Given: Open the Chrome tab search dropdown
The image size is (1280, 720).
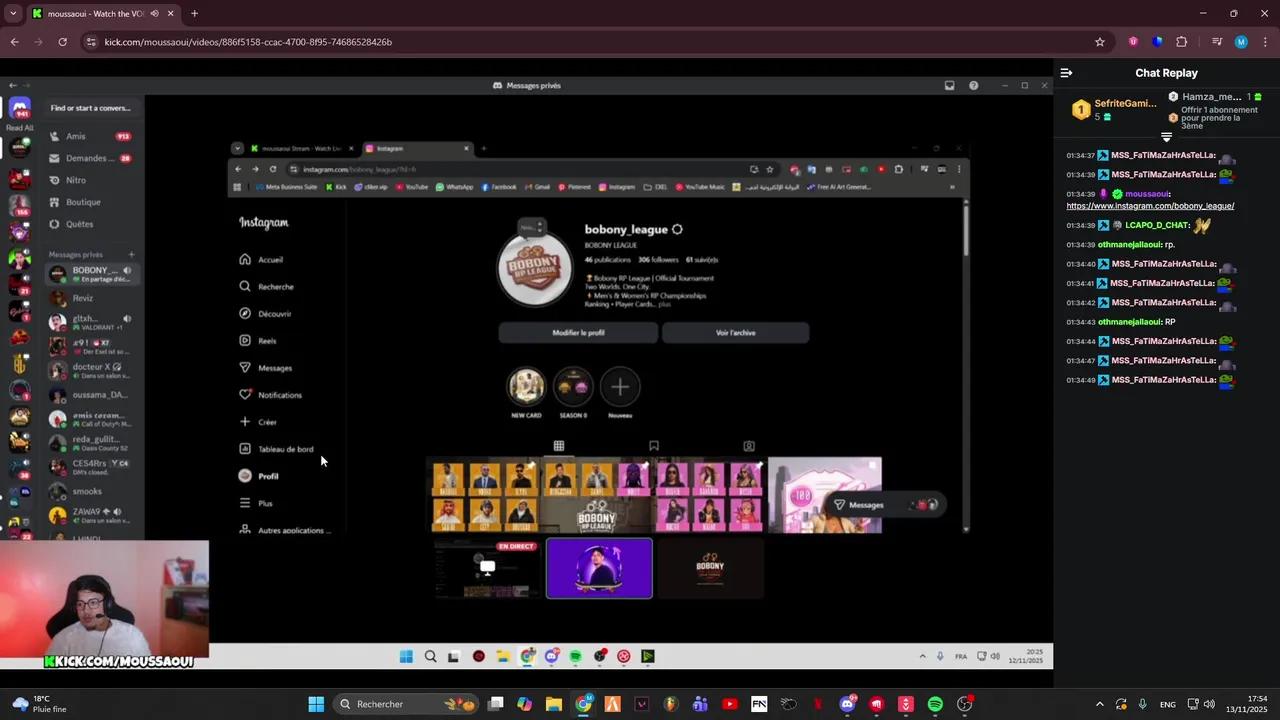Looking at the screenshot, I should pyautogui.click(x=13, y=14).
